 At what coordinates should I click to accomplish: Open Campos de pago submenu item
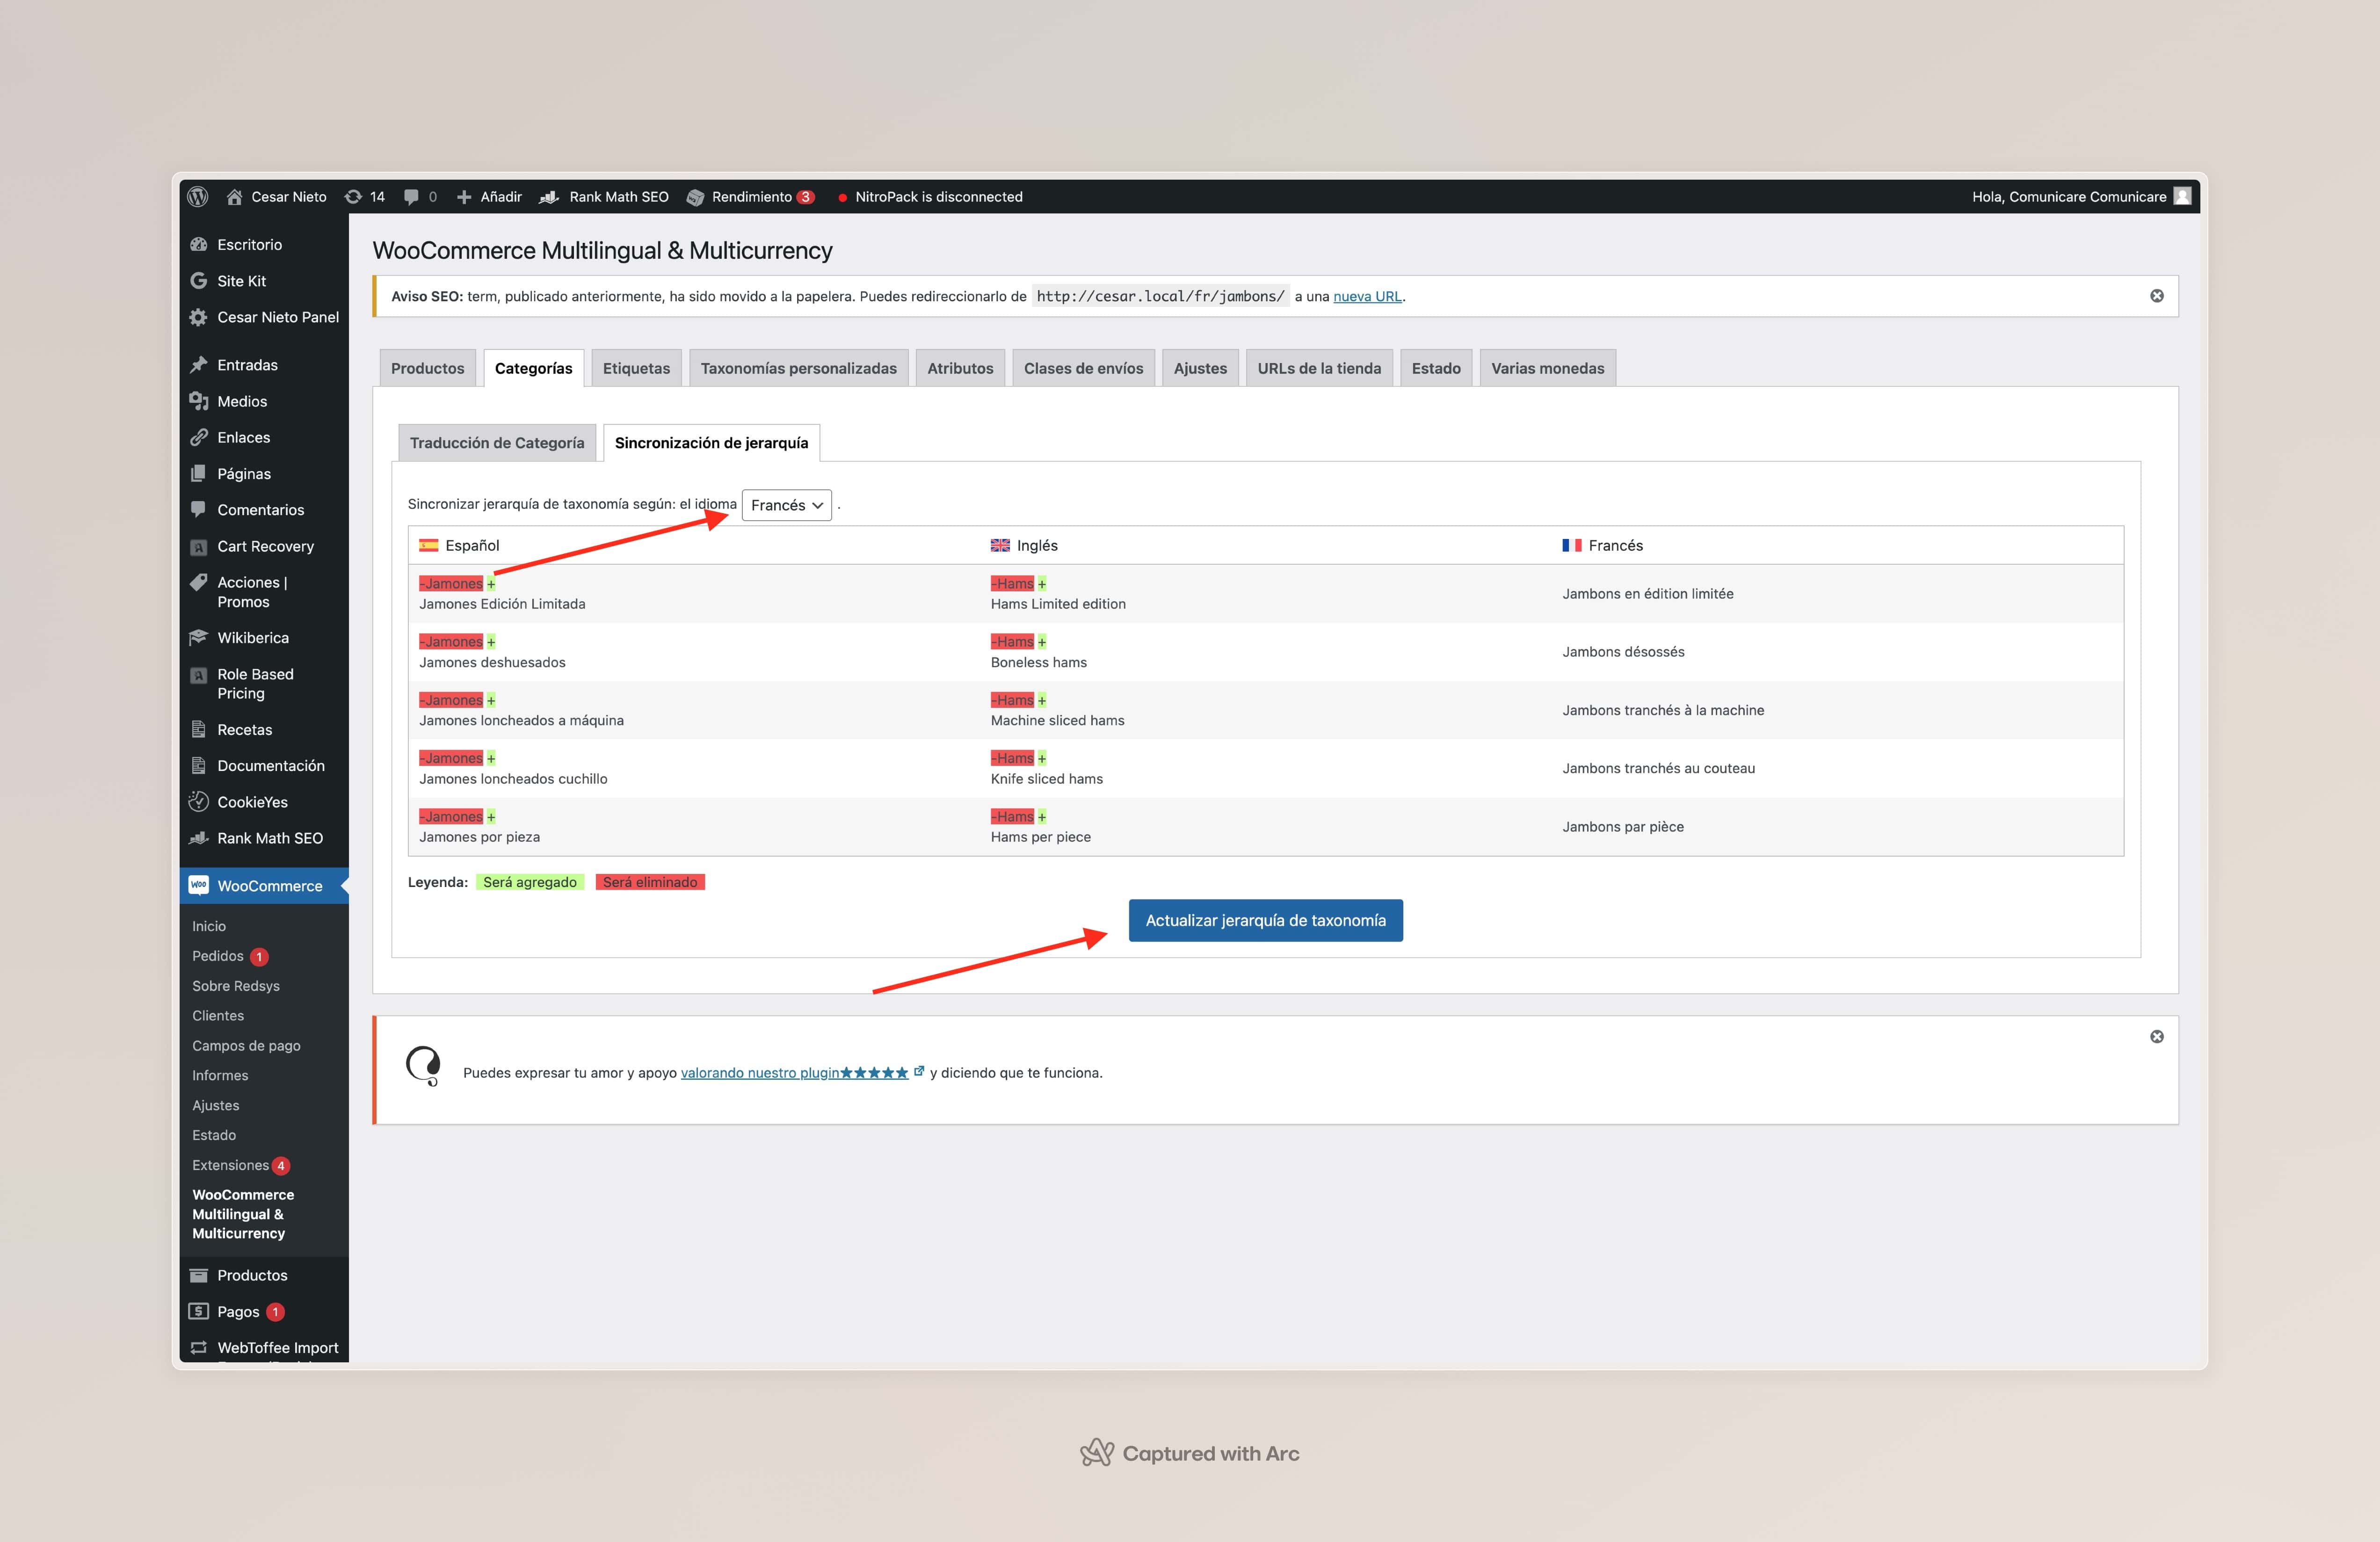click(246, 1046)
